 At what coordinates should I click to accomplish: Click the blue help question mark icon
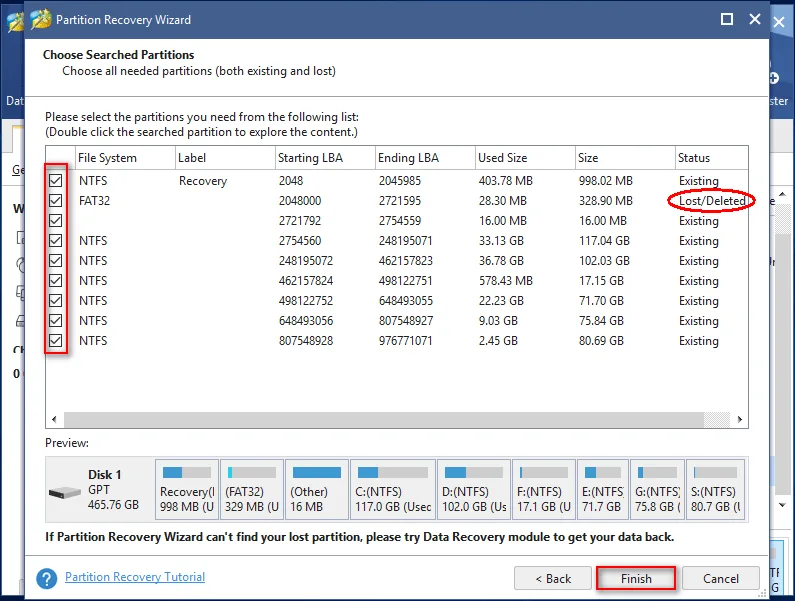pos(47,578)
